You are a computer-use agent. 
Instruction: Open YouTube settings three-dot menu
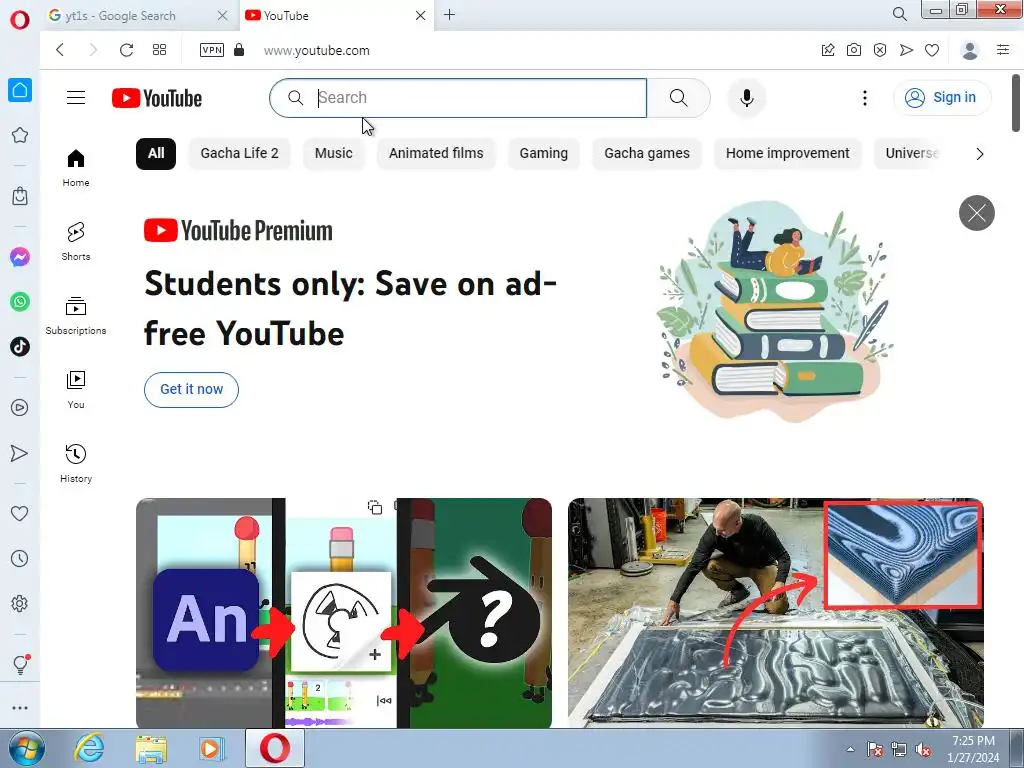click(865, 98)
